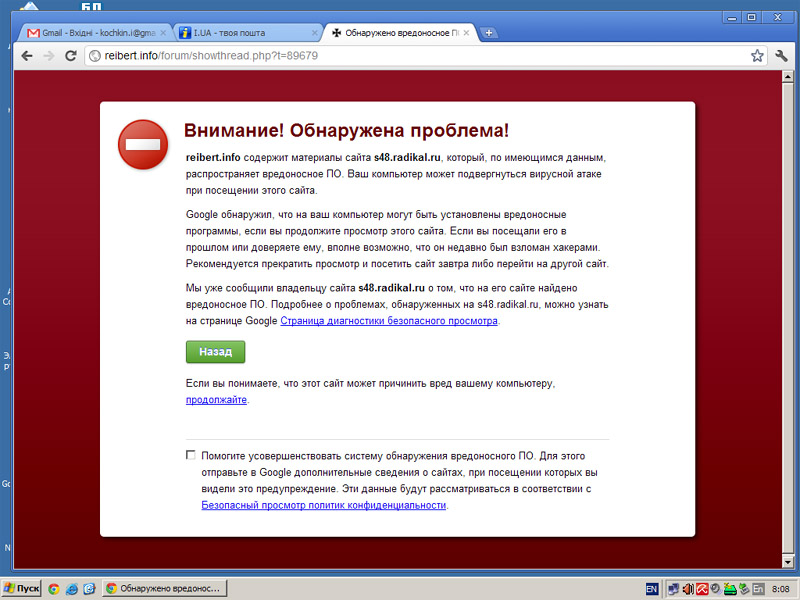Click the scrollbar down arrow
The image size is (800, 600).
tap(787, 562)
